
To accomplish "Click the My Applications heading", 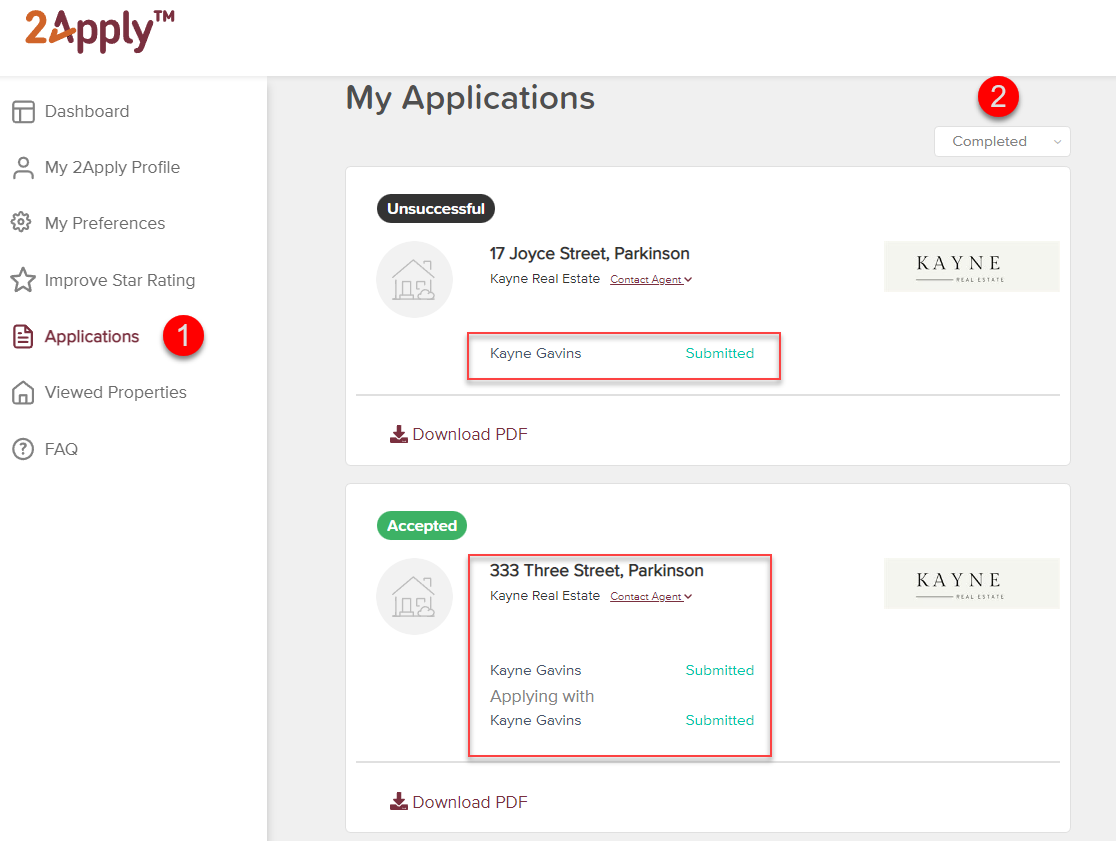I will tap(470, 98).
